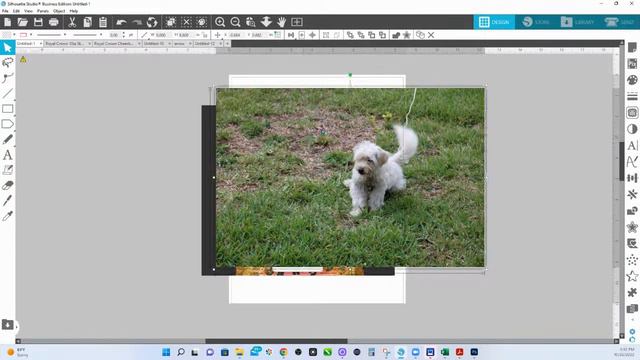
Task: Toggle the lock aspect ratio icon
Action: [x=204, y=35]
